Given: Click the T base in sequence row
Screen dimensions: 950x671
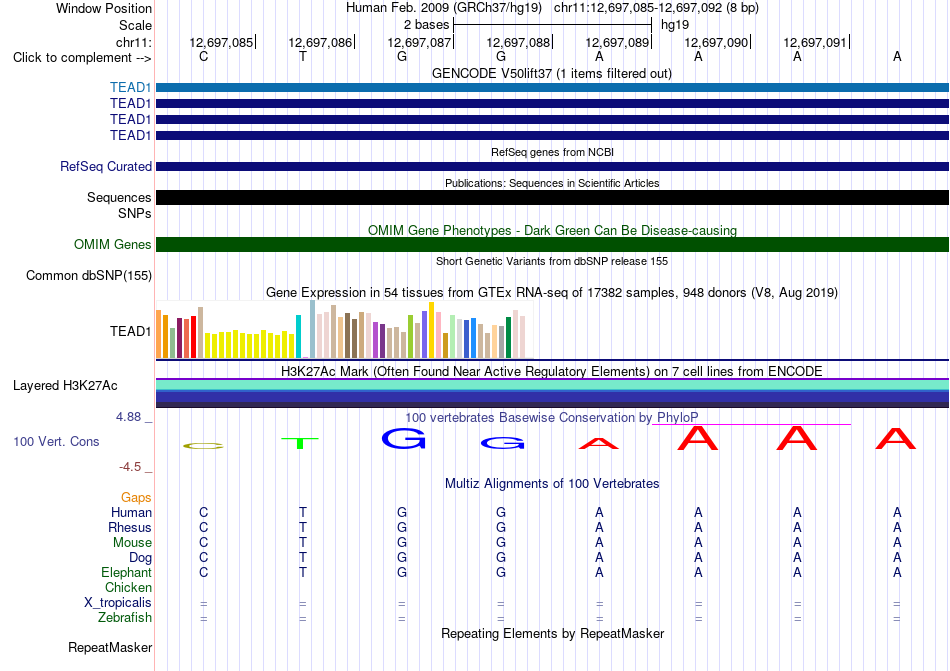Looking at the screenshot, I should click(x=303, y=56).
